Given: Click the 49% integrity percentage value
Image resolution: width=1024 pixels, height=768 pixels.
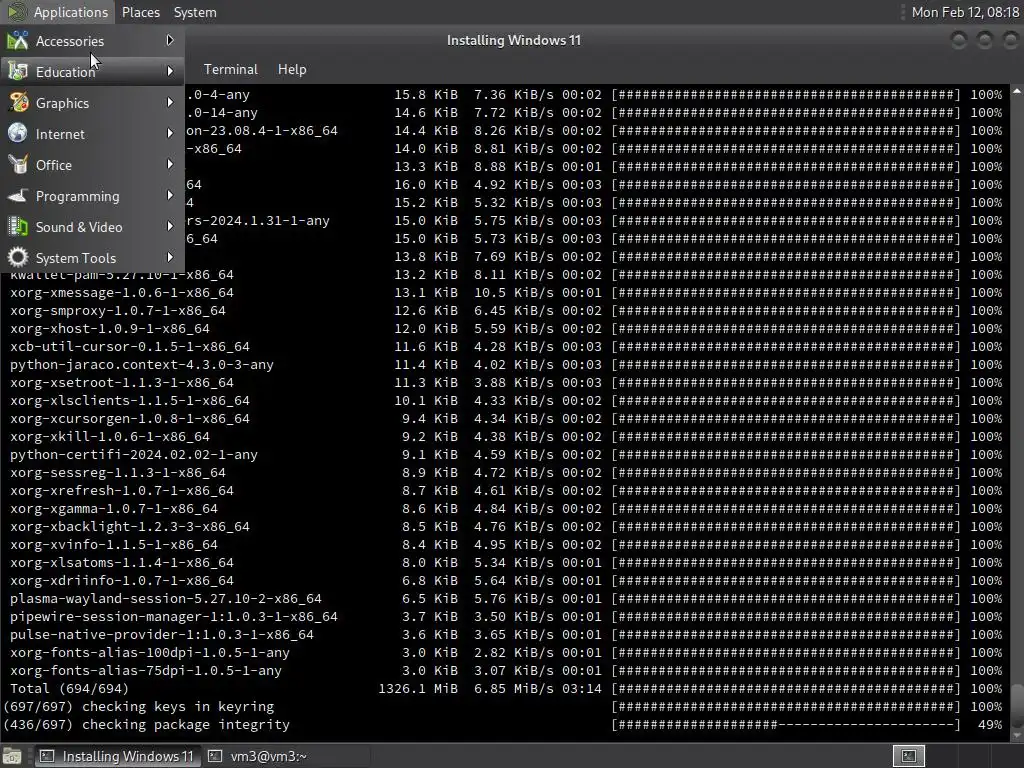Looking at the screenshot, I should click(x=990, y=724).
